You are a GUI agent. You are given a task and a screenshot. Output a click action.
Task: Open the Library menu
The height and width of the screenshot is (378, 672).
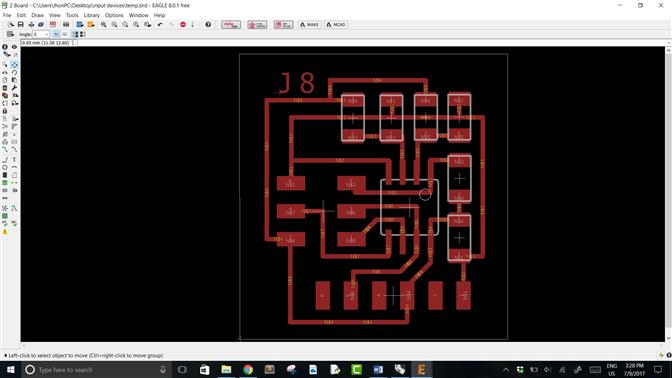(x=91, y=15)
